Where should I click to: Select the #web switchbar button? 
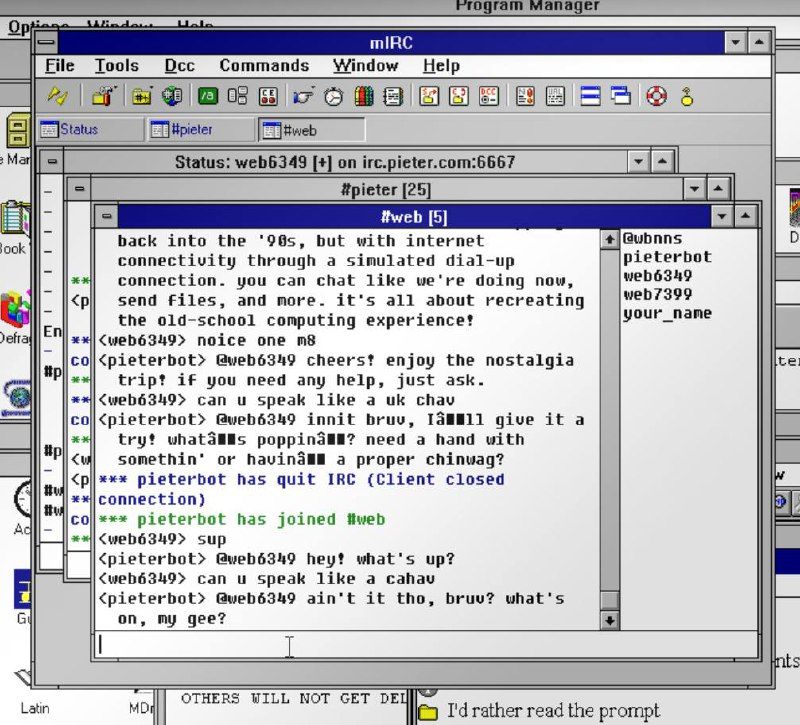point(312,130)
